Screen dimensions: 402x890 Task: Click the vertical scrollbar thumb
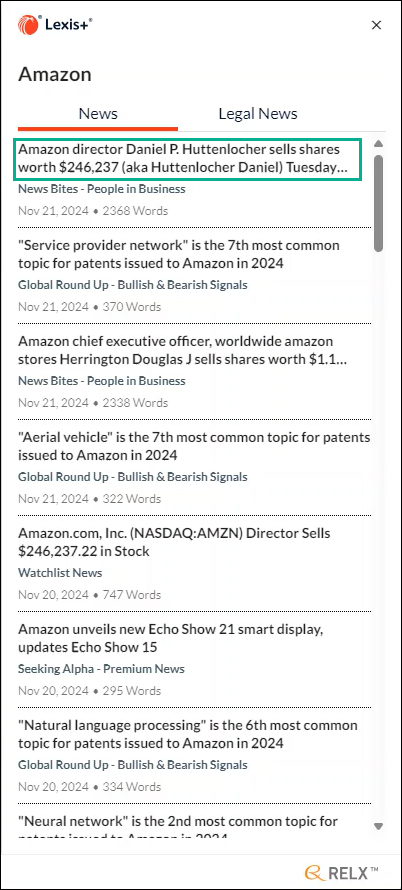click(379, 202)
